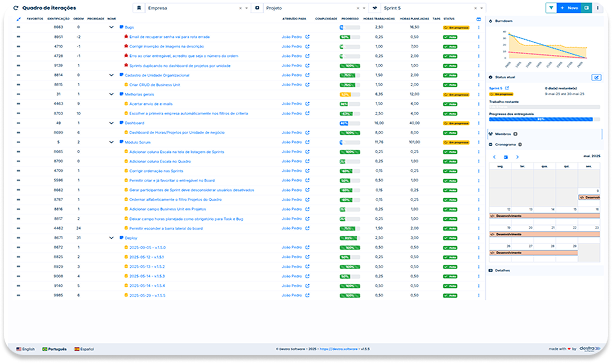Click the Sprint icon before Sprint 5
The image size is (612, 363).
(x=375, y=8)
